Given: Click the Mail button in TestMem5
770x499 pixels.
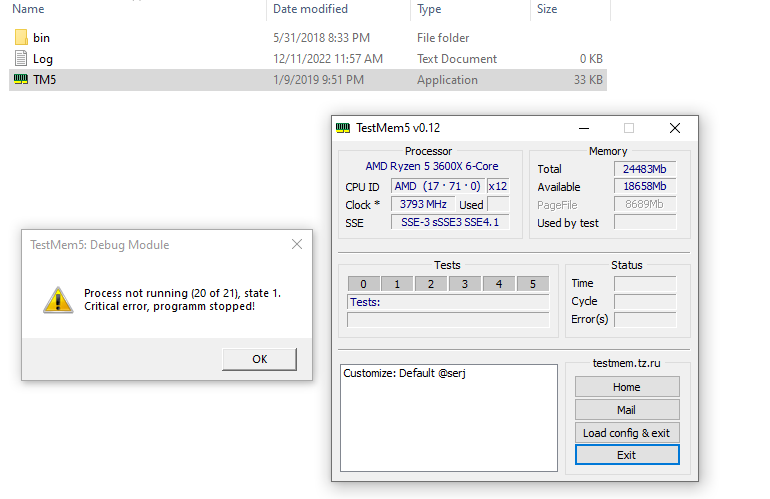Looking at the screenshot, I should (627, 410).
